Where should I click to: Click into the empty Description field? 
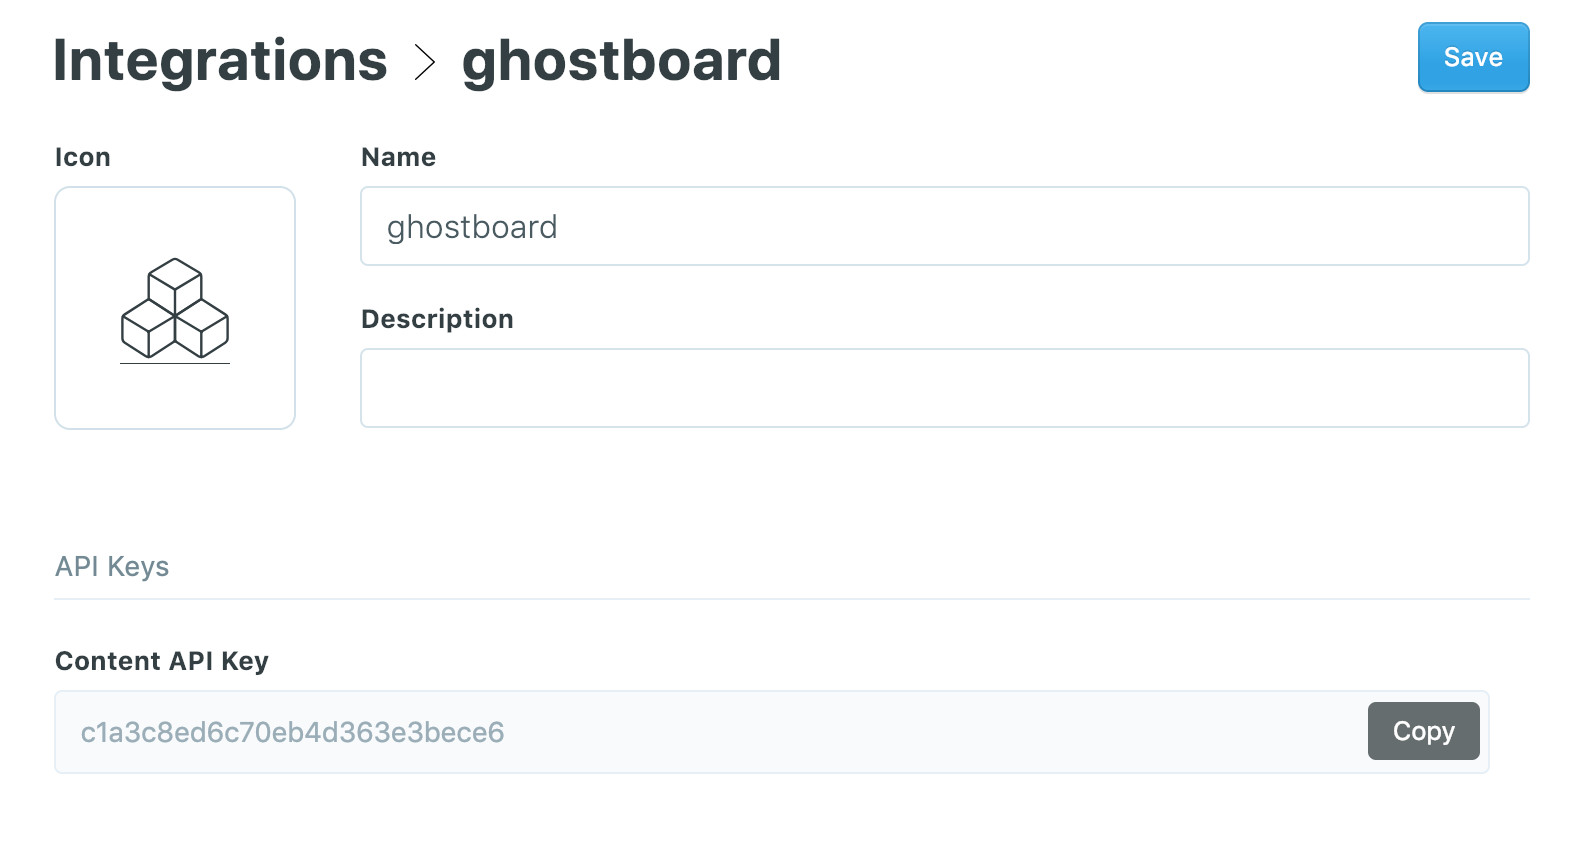pyautogui.click(x=944, y=388)
